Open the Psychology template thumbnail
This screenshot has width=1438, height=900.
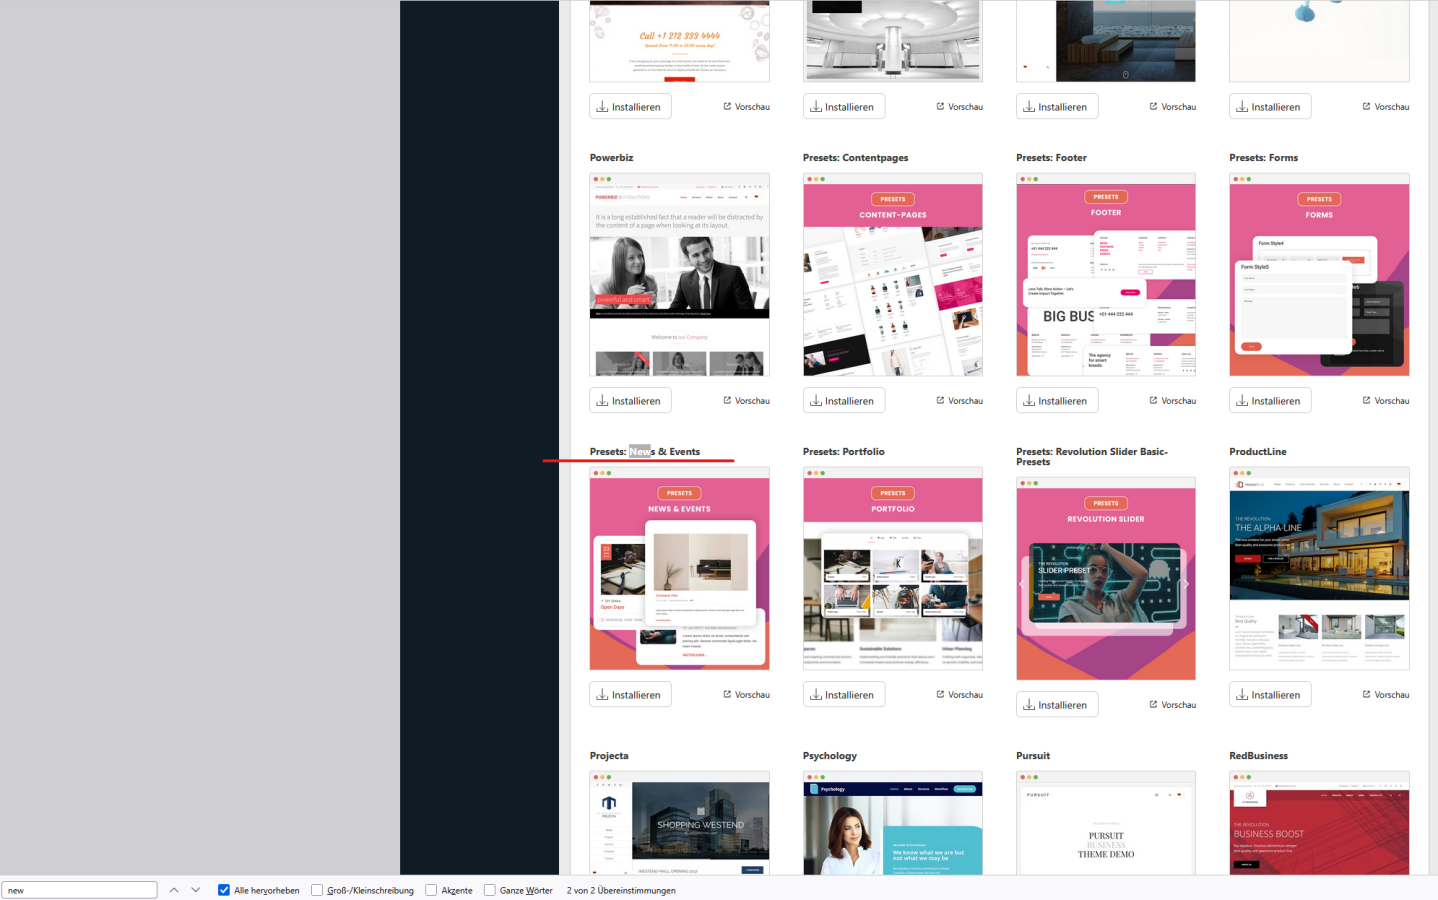click(x=892, y=823)
